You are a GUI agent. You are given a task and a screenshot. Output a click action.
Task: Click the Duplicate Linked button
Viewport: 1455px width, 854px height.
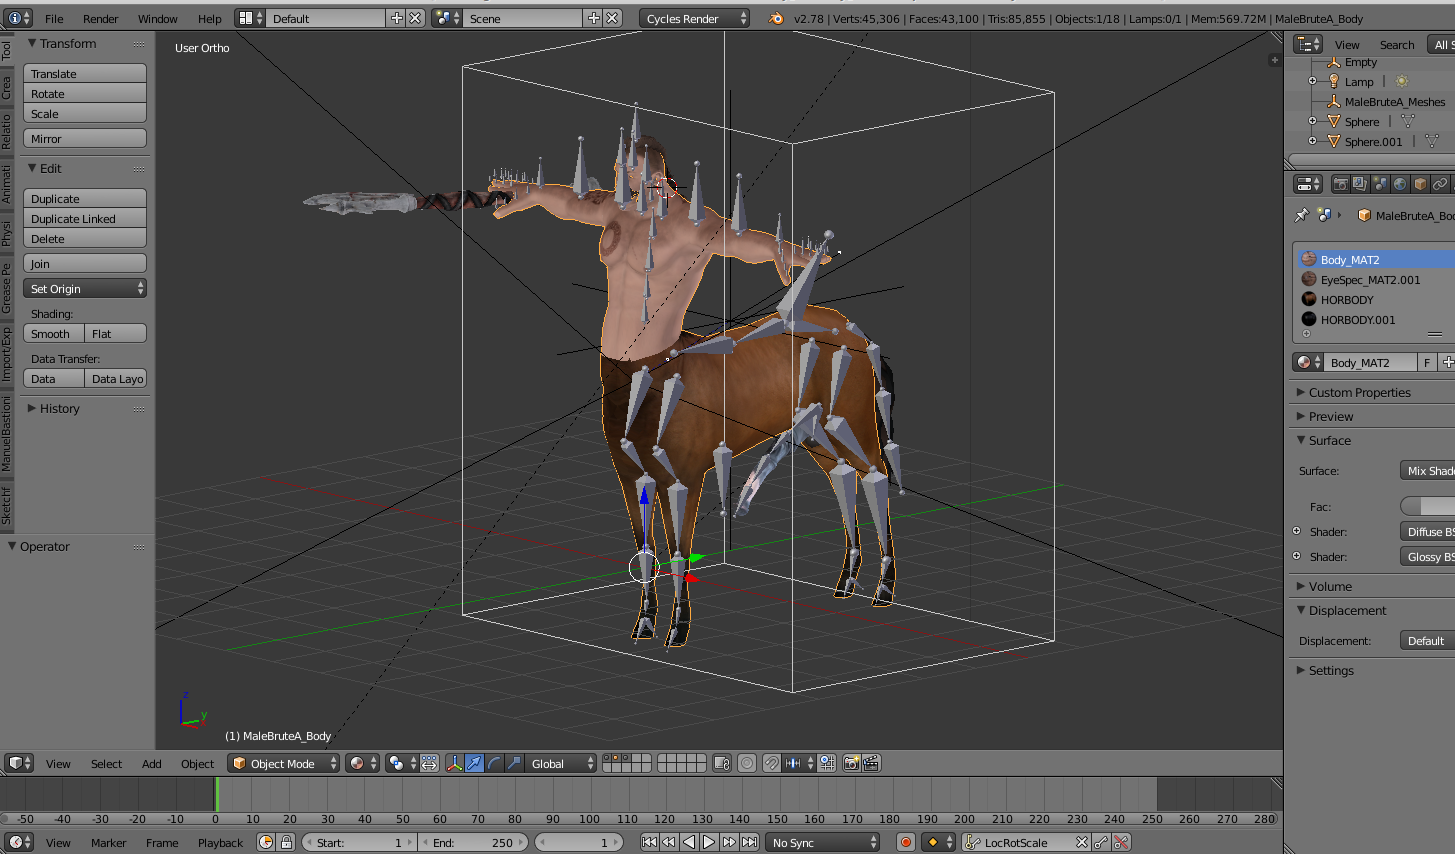tap(85, 219)
